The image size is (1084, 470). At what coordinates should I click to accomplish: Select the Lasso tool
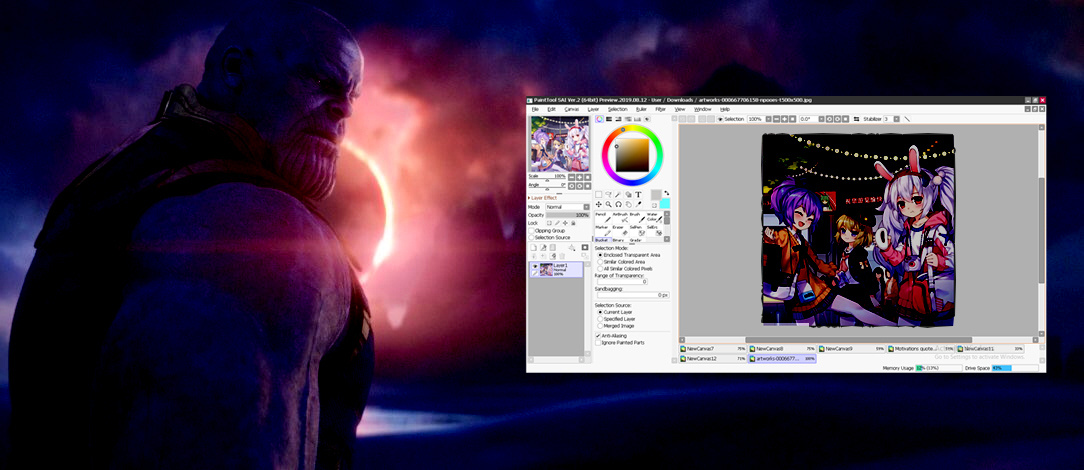[x=608, y=194]
